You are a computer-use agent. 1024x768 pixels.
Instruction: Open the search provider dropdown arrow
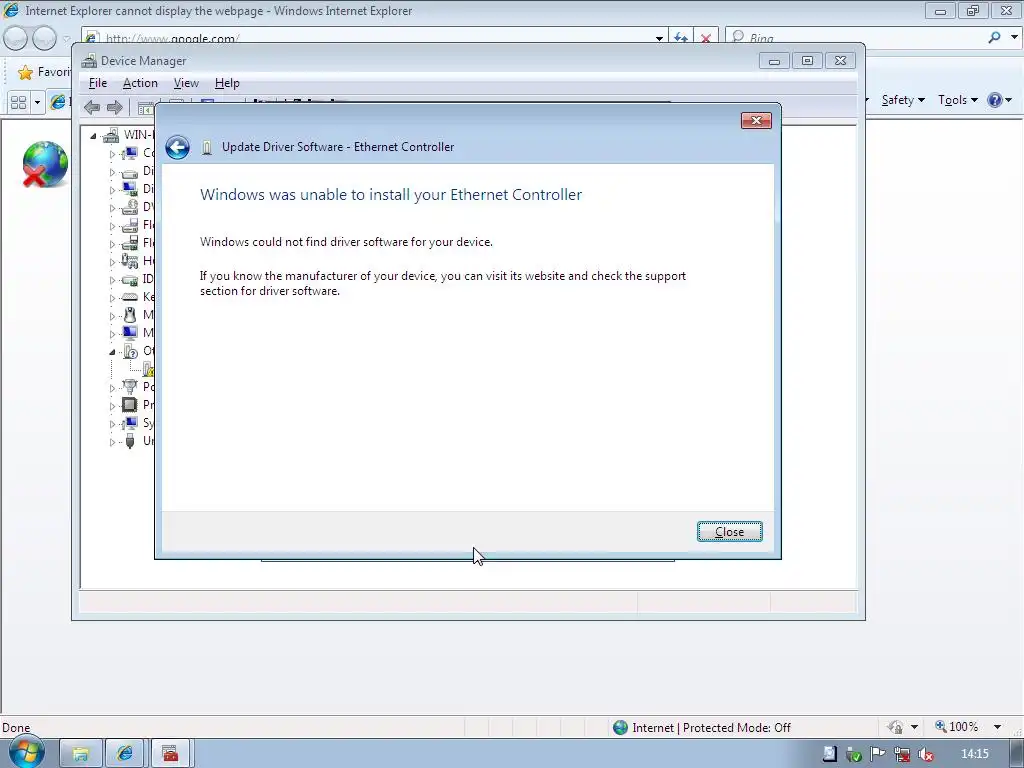(x=1014, y=38)
